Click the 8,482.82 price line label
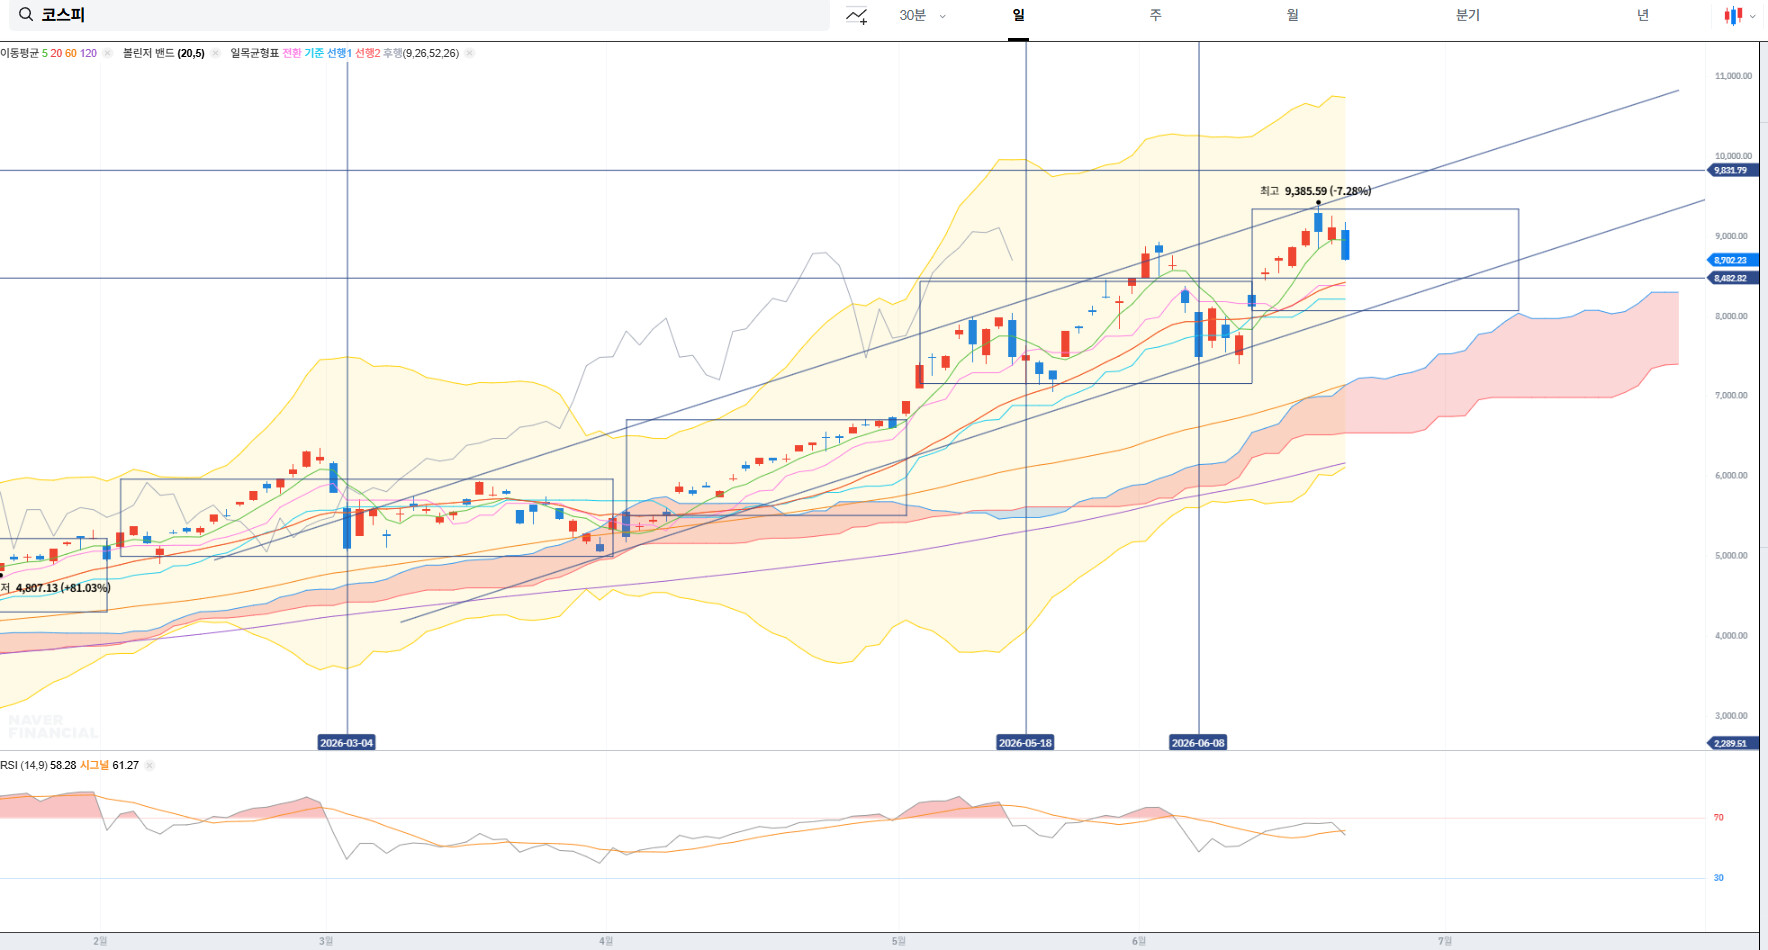 click(1730, 278)
